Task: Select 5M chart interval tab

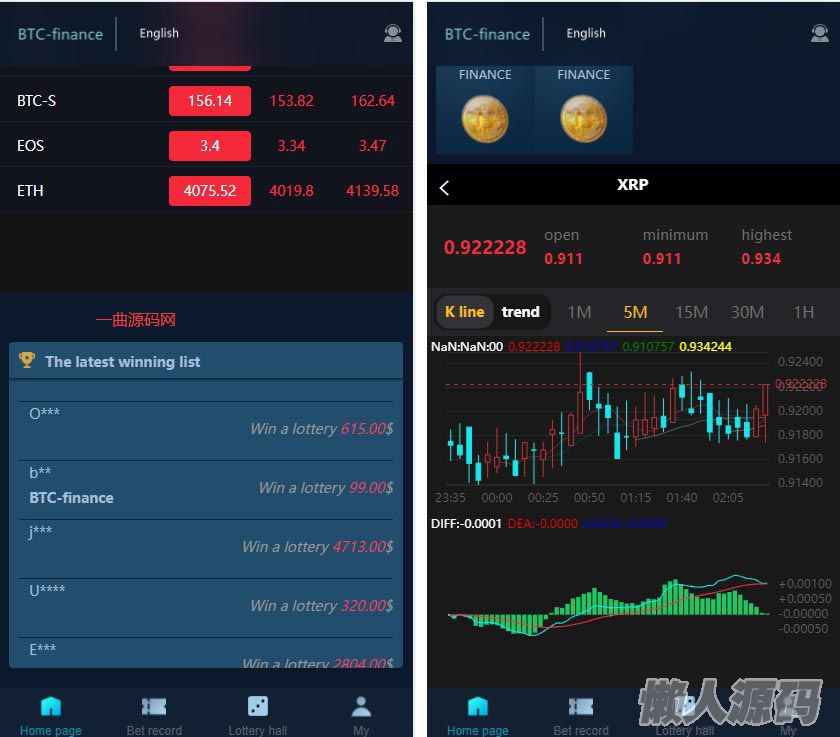Action: pyautogui.click(x=635, y=312)
